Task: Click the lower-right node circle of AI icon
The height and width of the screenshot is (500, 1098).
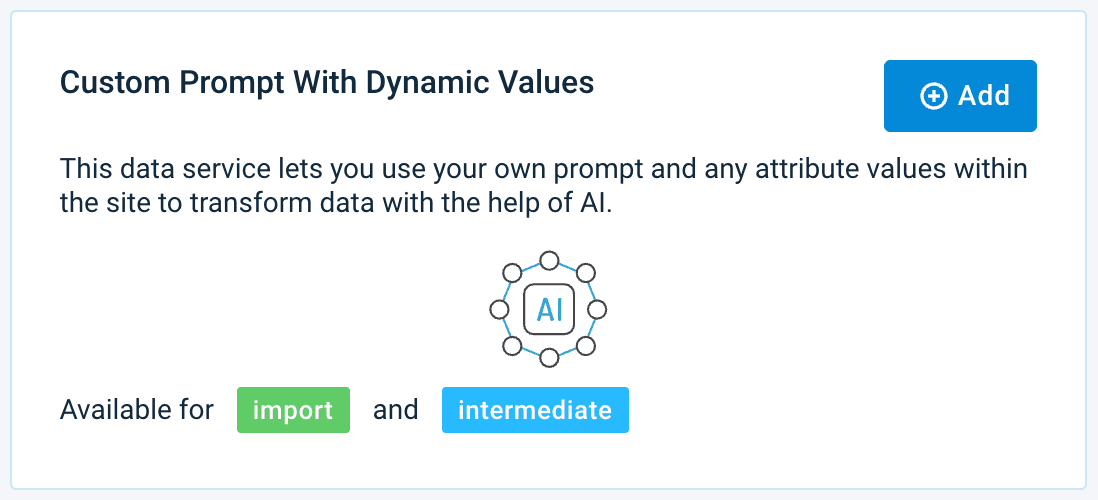Action: (586, 346)
